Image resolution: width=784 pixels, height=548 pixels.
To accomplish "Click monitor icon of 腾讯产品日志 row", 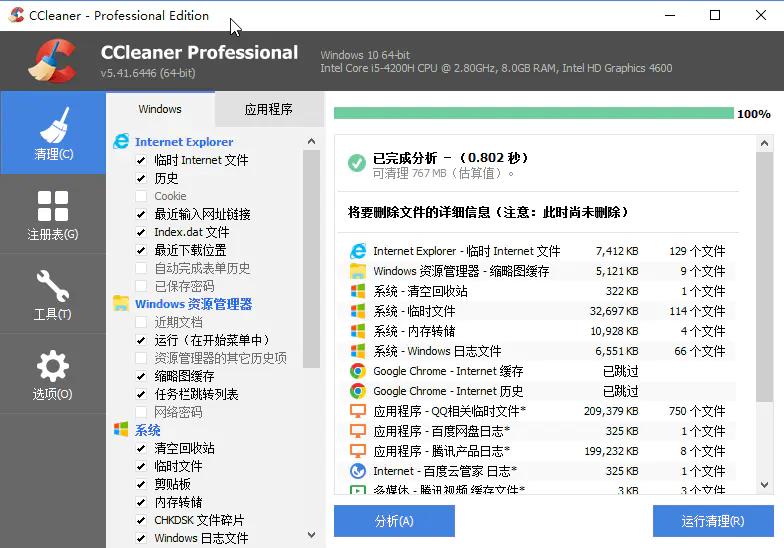I will (x=358, y=451).
